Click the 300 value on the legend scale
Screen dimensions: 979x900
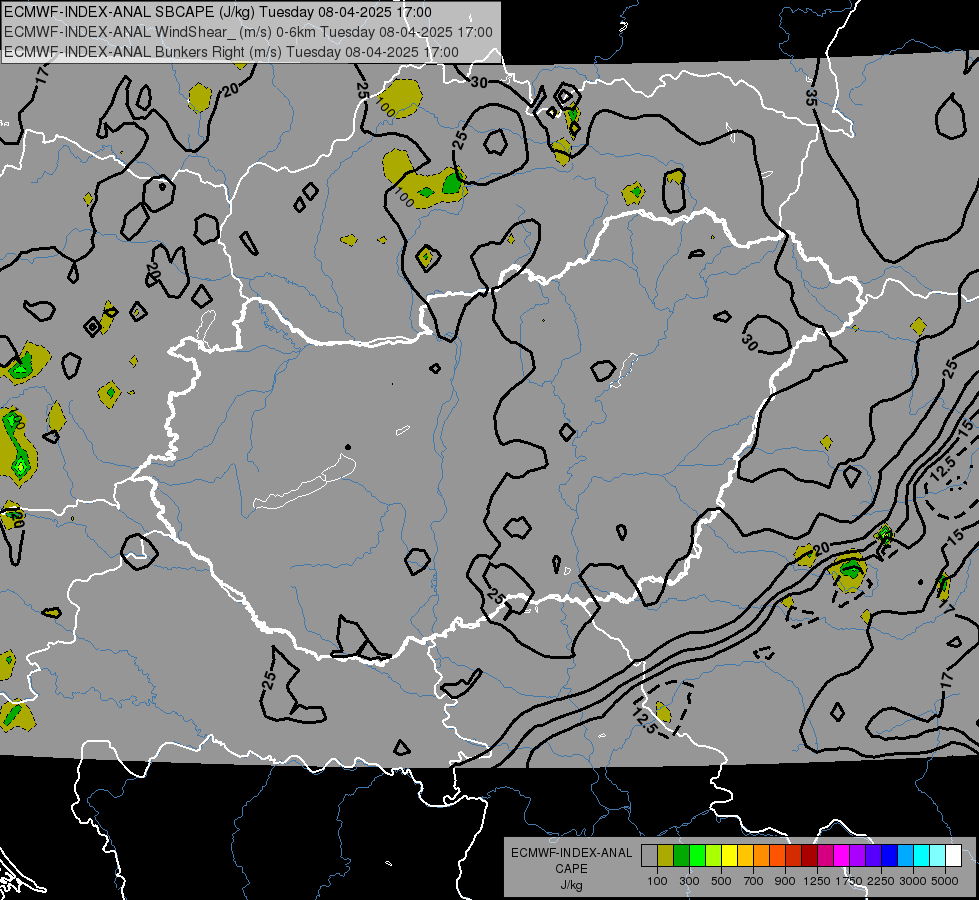[689, 881]
